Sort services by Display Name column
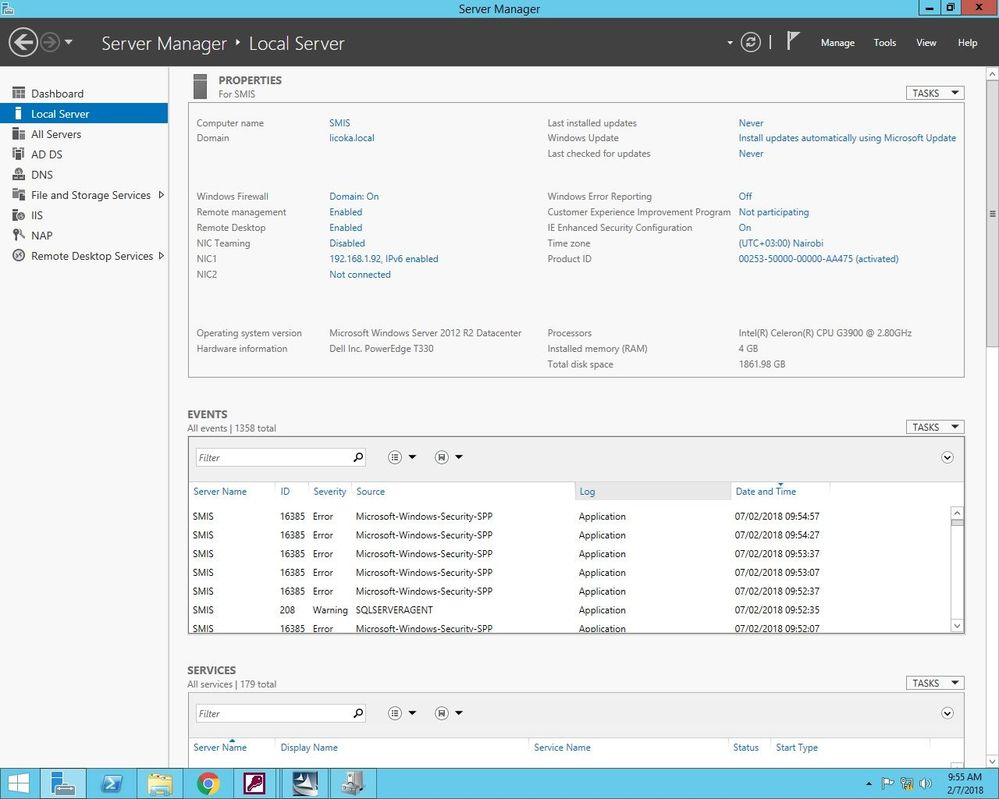The width and height of the screenshot is (999, 799). [x=309, y=747]
